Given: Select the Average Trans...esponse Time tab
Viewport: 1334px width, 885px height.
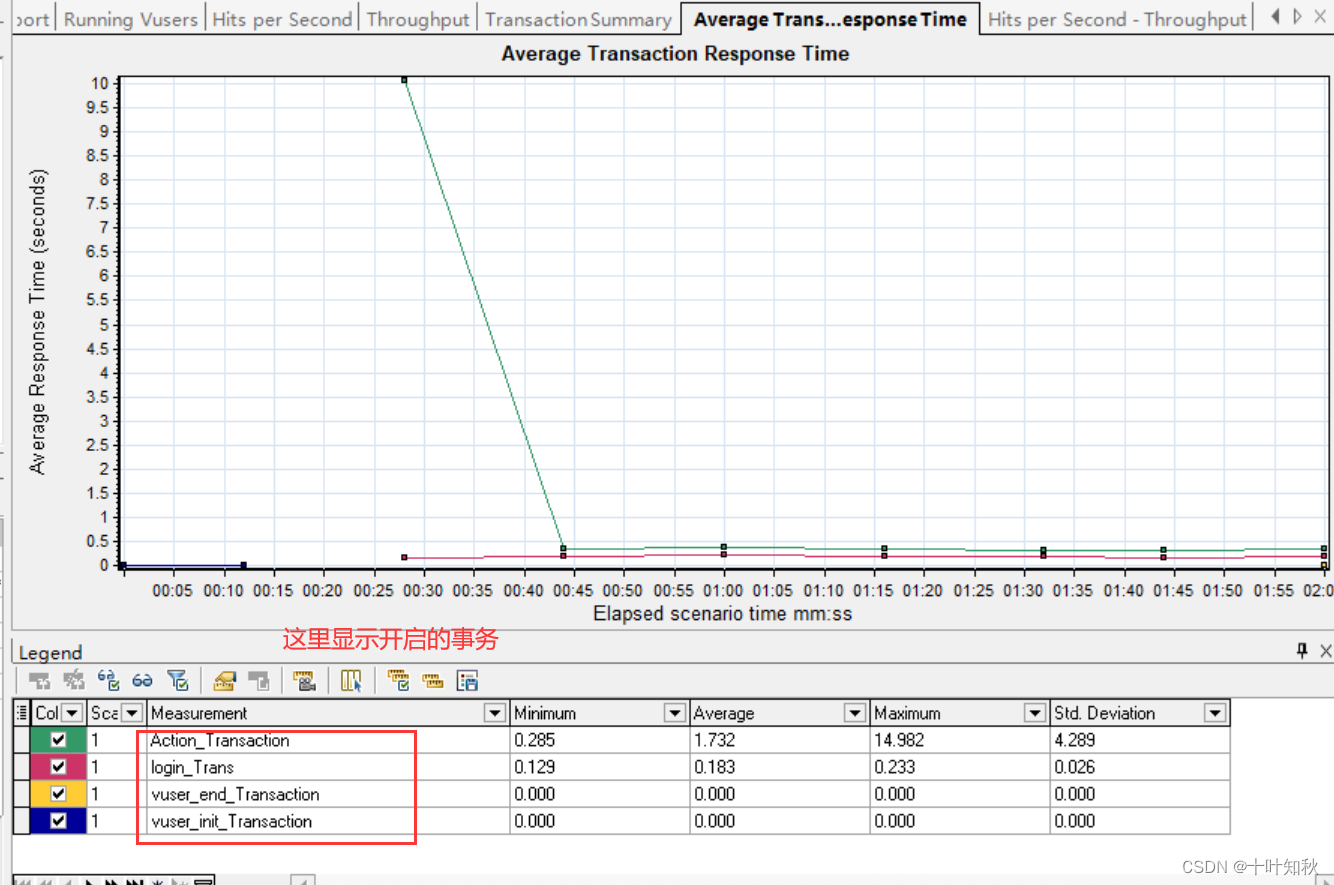Looking at the screenshot, I should (830, 19).
